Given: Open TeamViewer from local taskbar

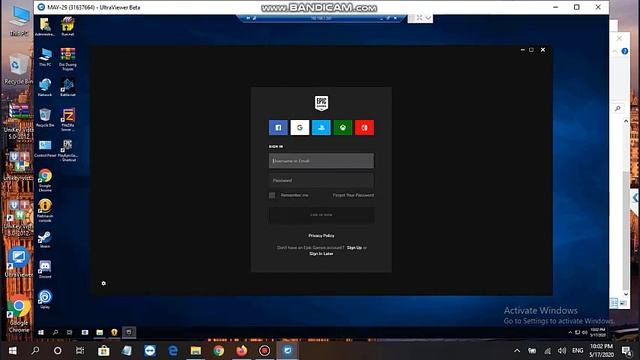Looking at the screenshot, I should pyautogui.click(x=150, y=351).
